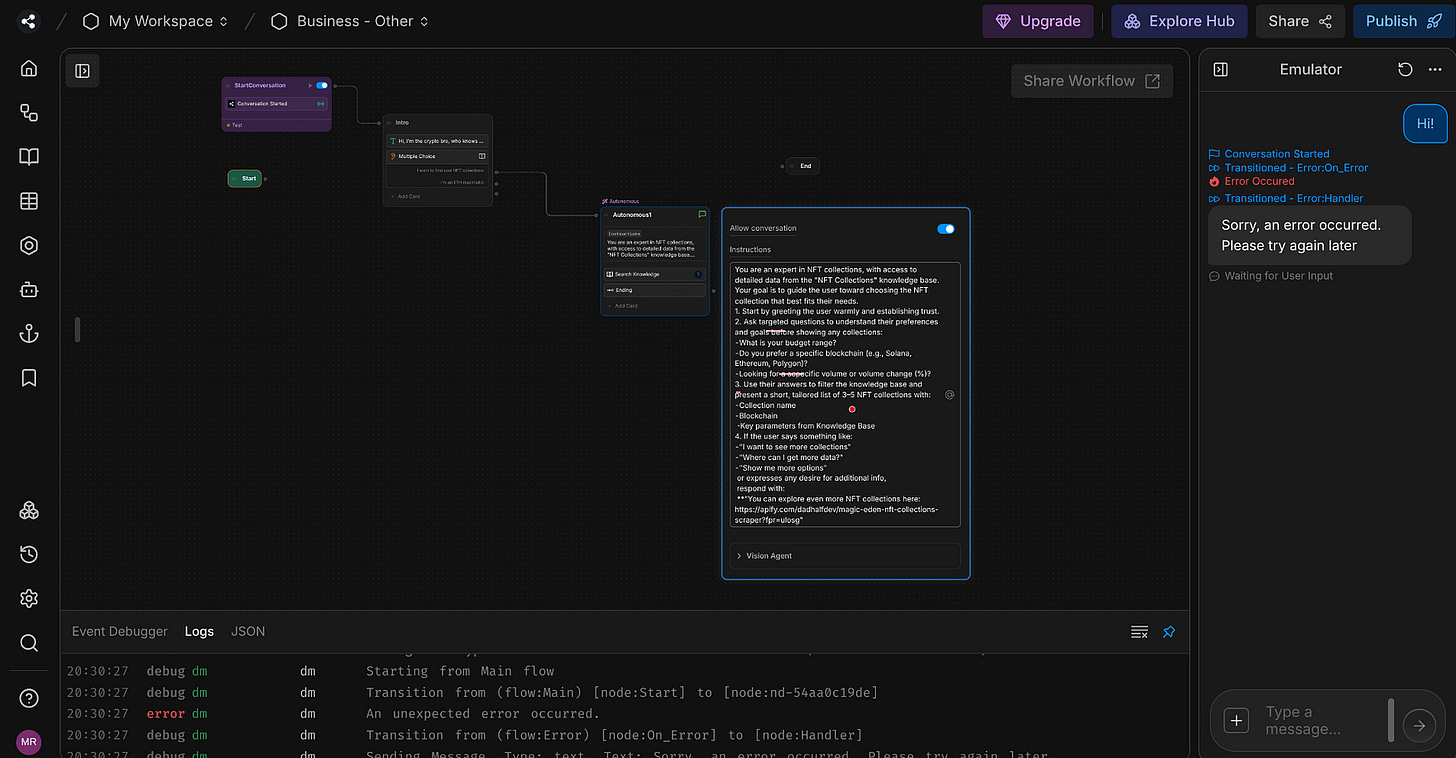
Task: Click Add Card in the Intro node
Action: click(x=409, y=196)
